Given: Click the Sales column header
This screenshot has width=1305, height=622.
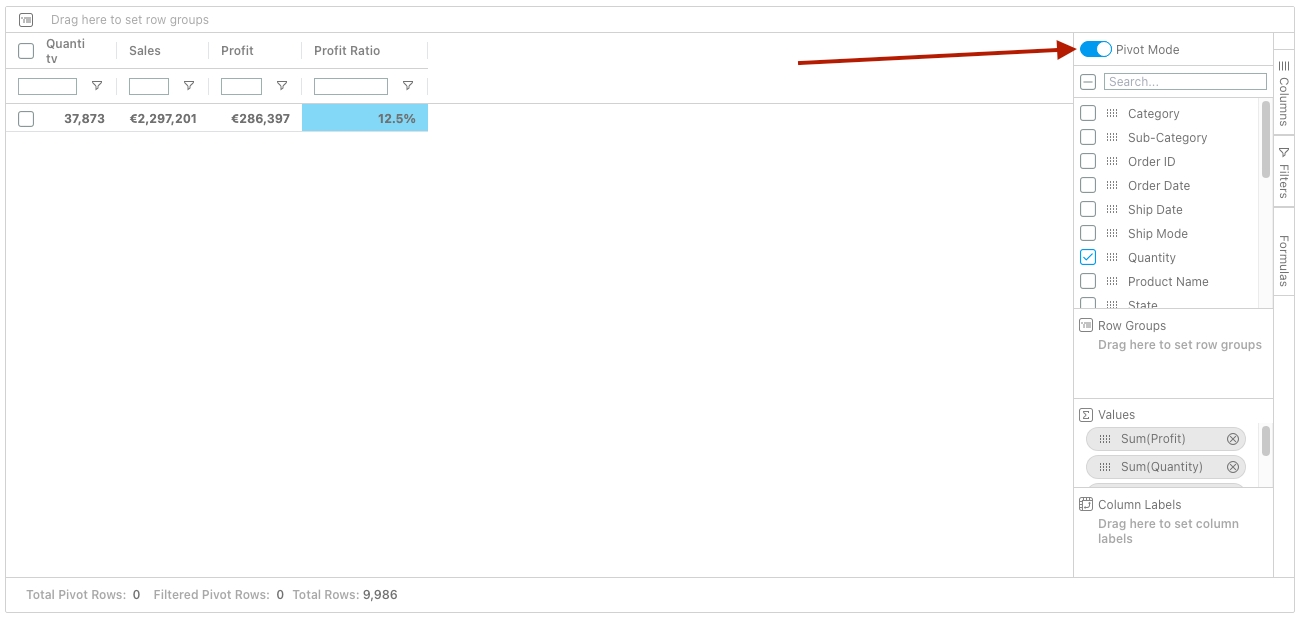Looking at the screenshot, I should click(145, 51).
